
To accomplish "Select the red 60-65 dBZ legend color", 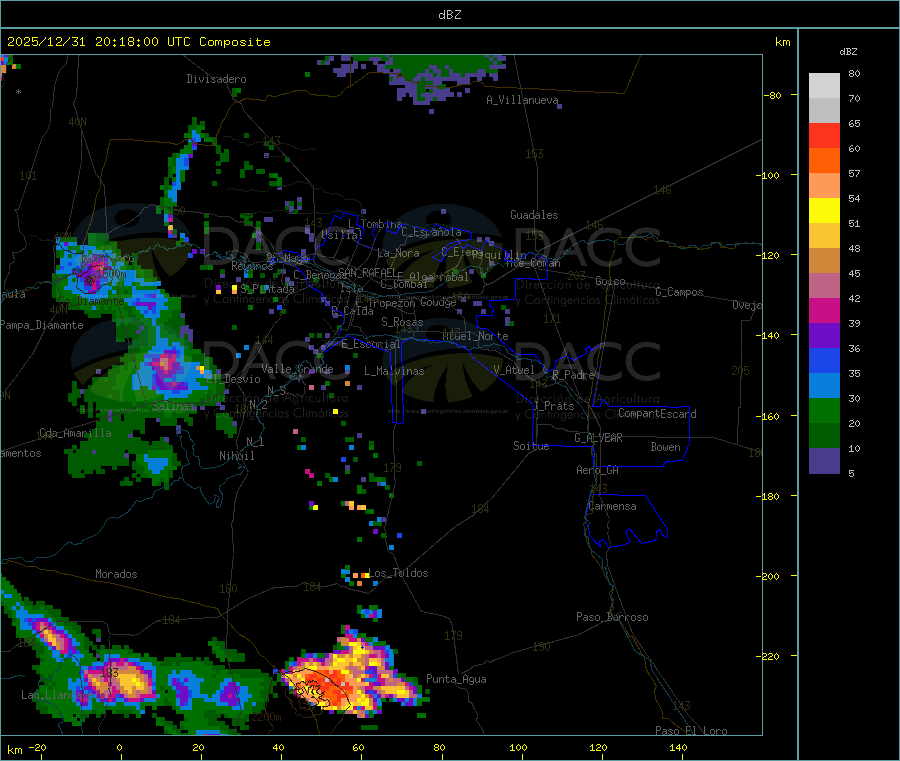I will [824, 135].
